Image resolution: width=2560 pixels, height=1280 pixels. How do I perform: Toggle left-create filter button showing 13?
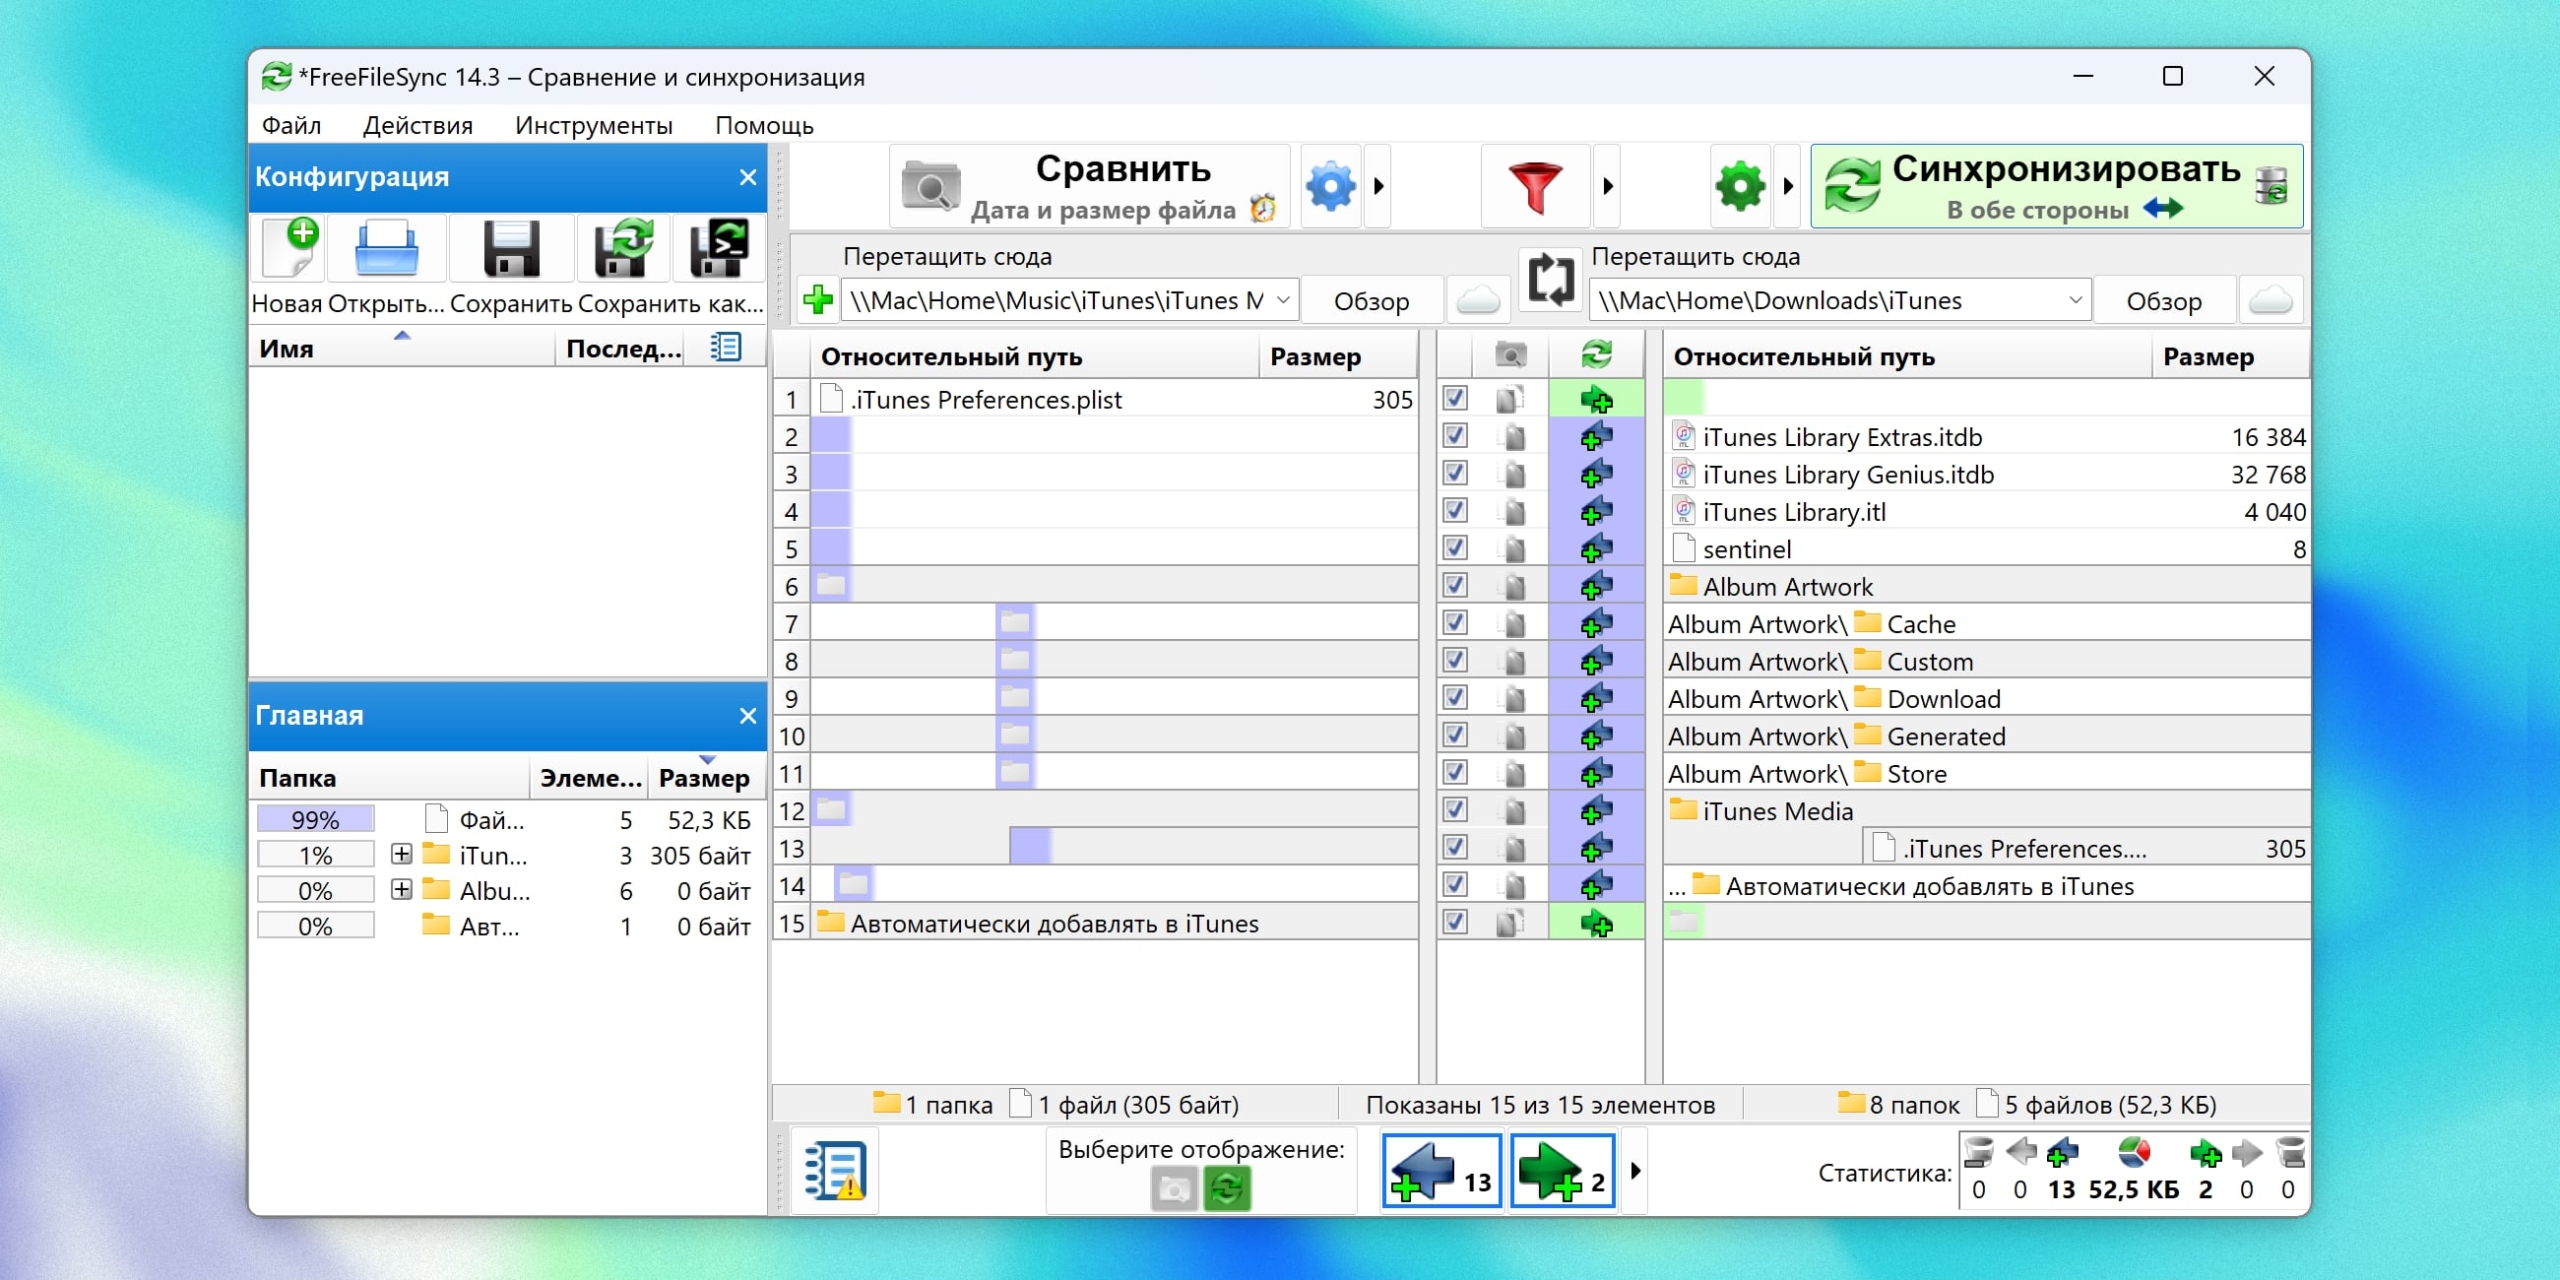coord(1441,1170)
